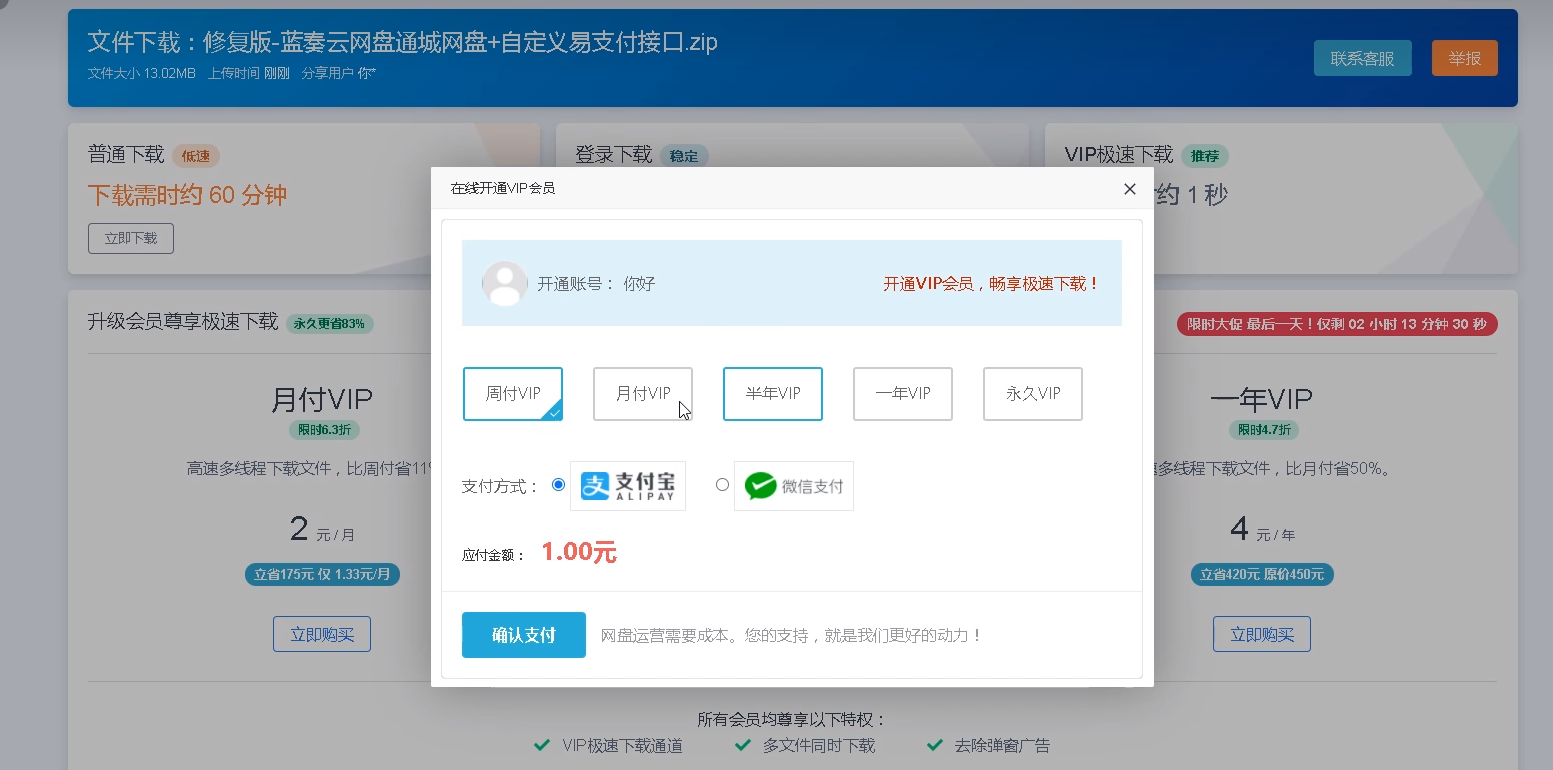The image size is (1553, 770).
Task: Click the 稳定 stable badge
Action: (x=684, y=156)
